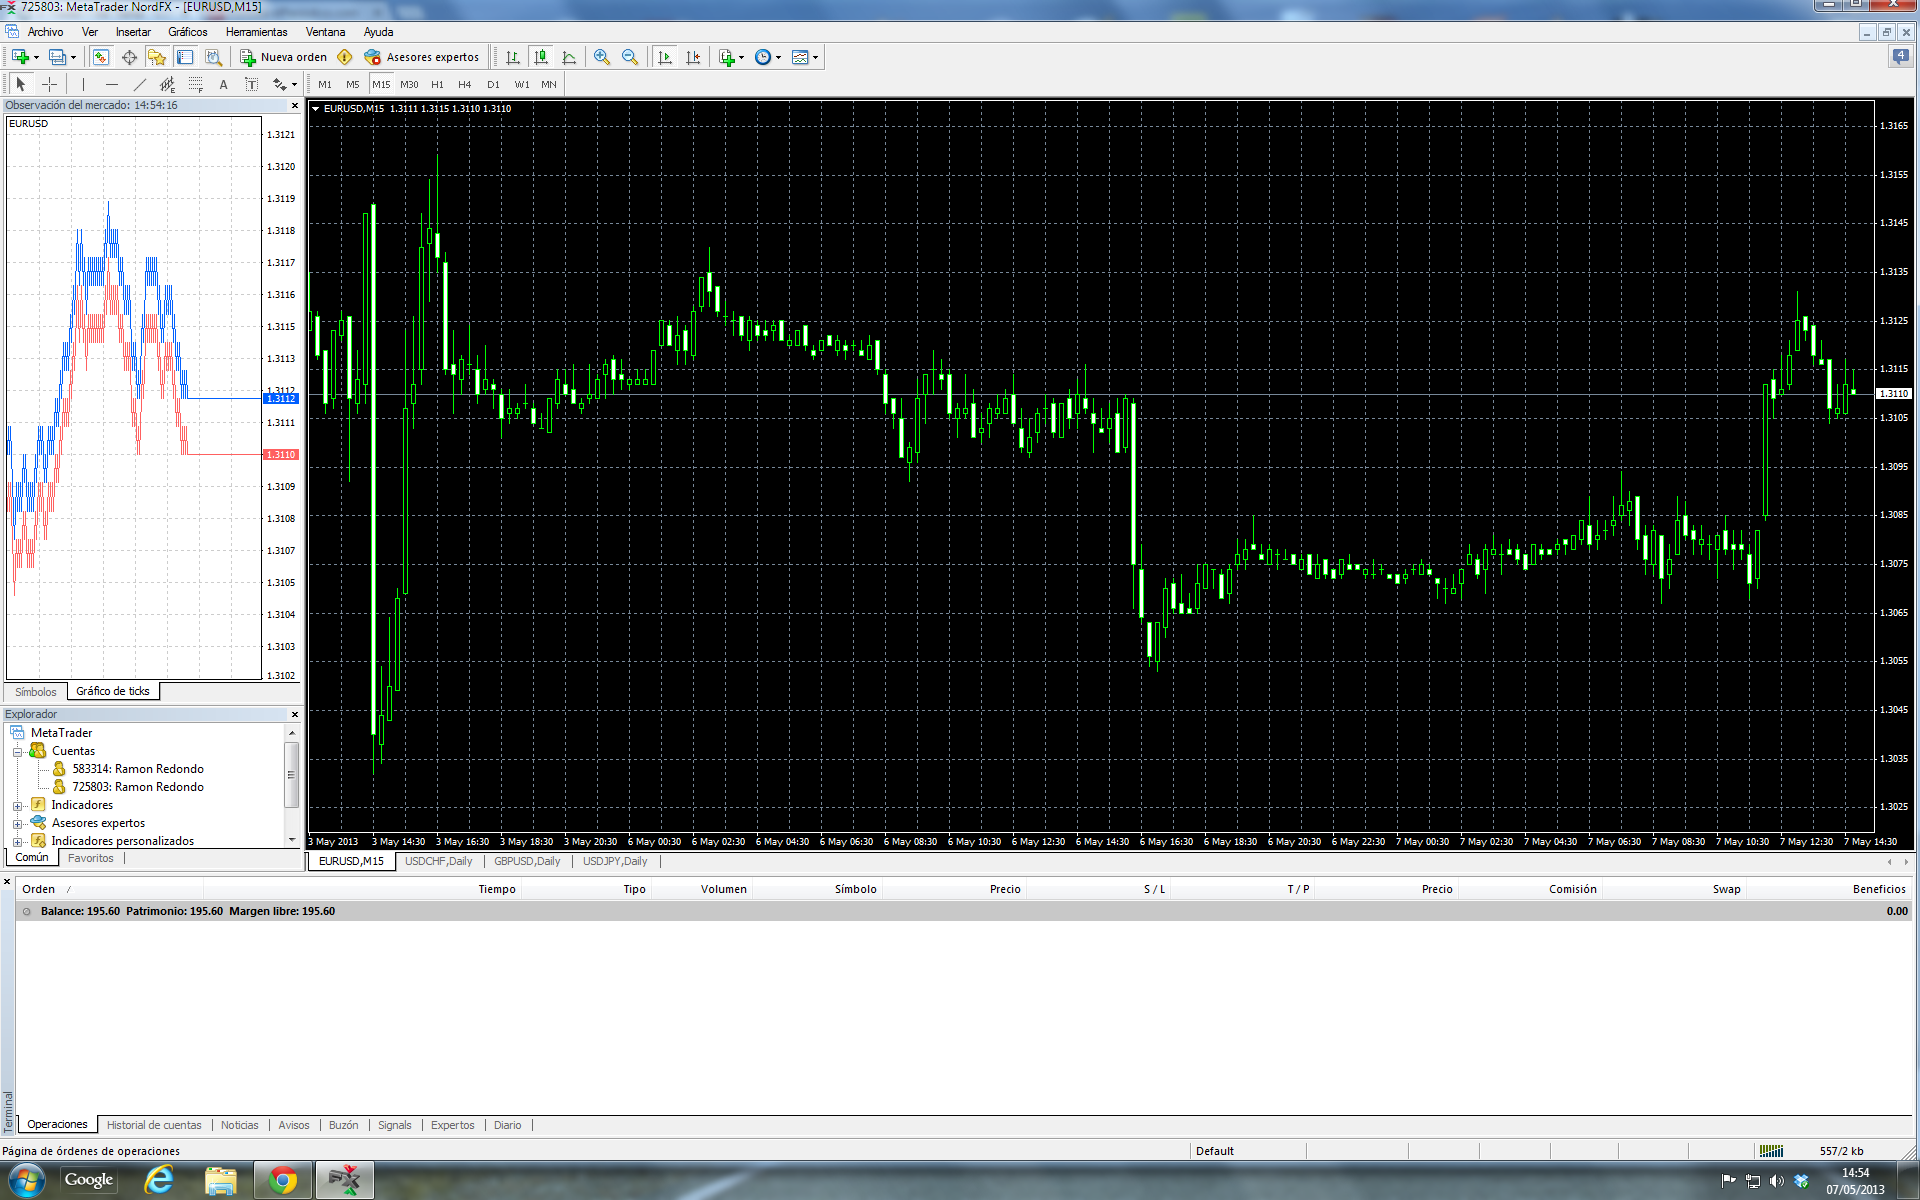Switch chart to line chart mode
The height and width of the screenshot is (1200, 1920).
(x=569, y=57)
